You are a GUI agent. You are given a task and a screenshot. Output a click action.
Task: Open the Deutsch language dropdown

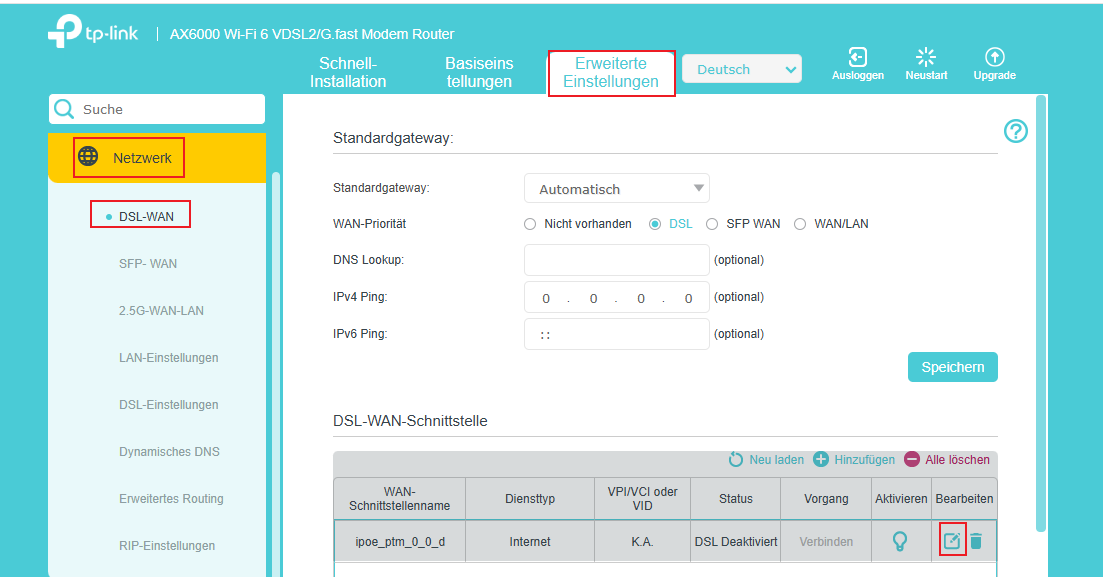coord(742,69)
